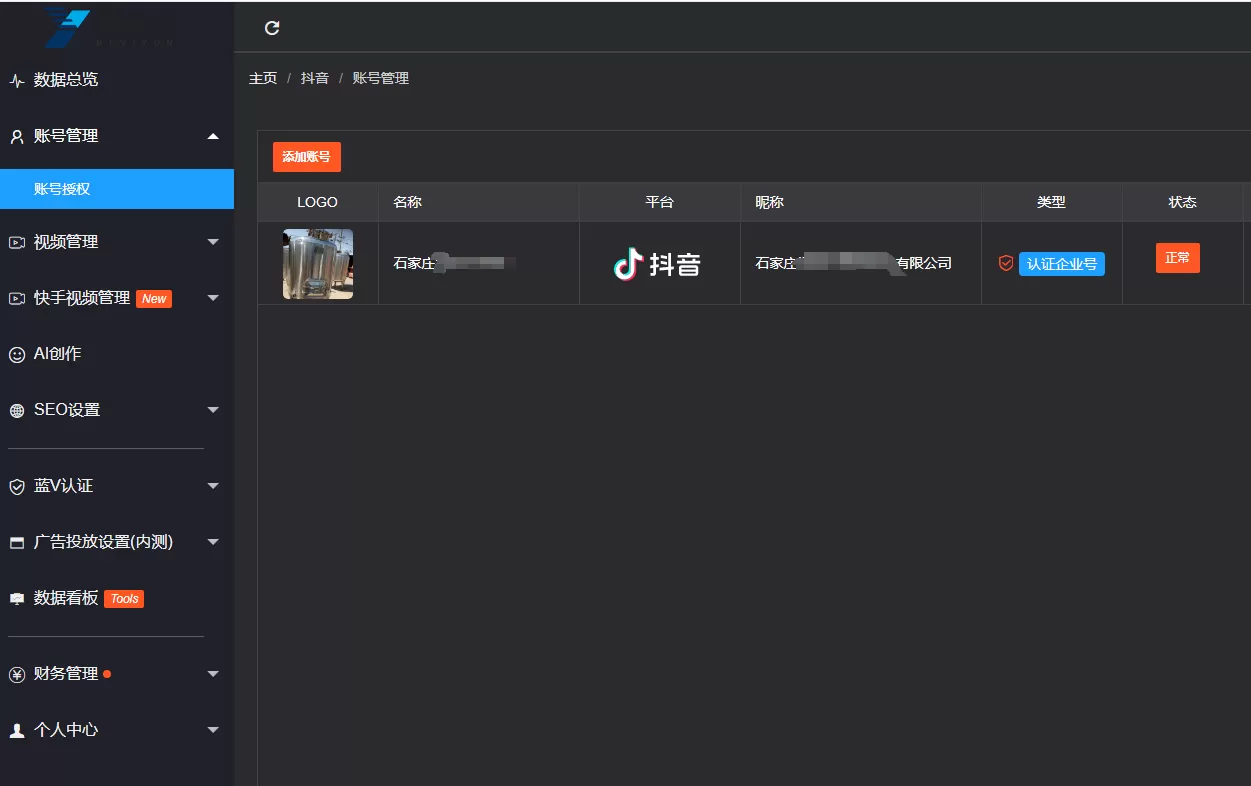Collapse the 账号管理 section with its chevron
Screen dimensions: 1251x786
[x=213, y=136]
